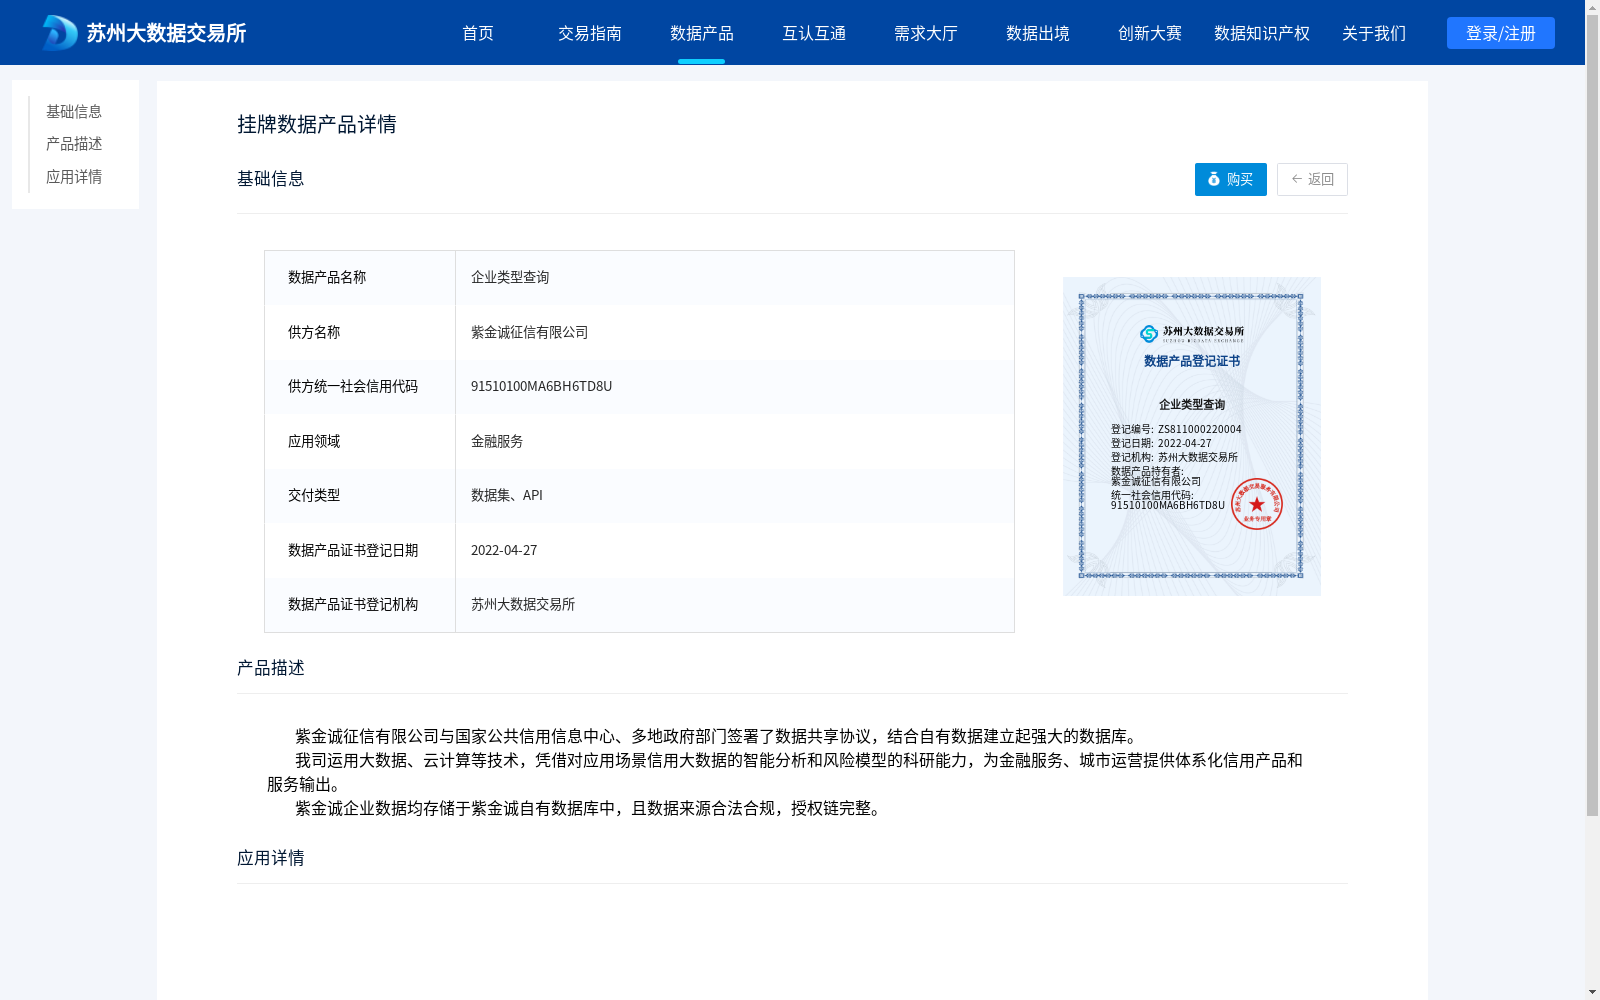Click the 返回 back button
1600x1000 pixels.
pyautogui.click(x=1312, y=179)
